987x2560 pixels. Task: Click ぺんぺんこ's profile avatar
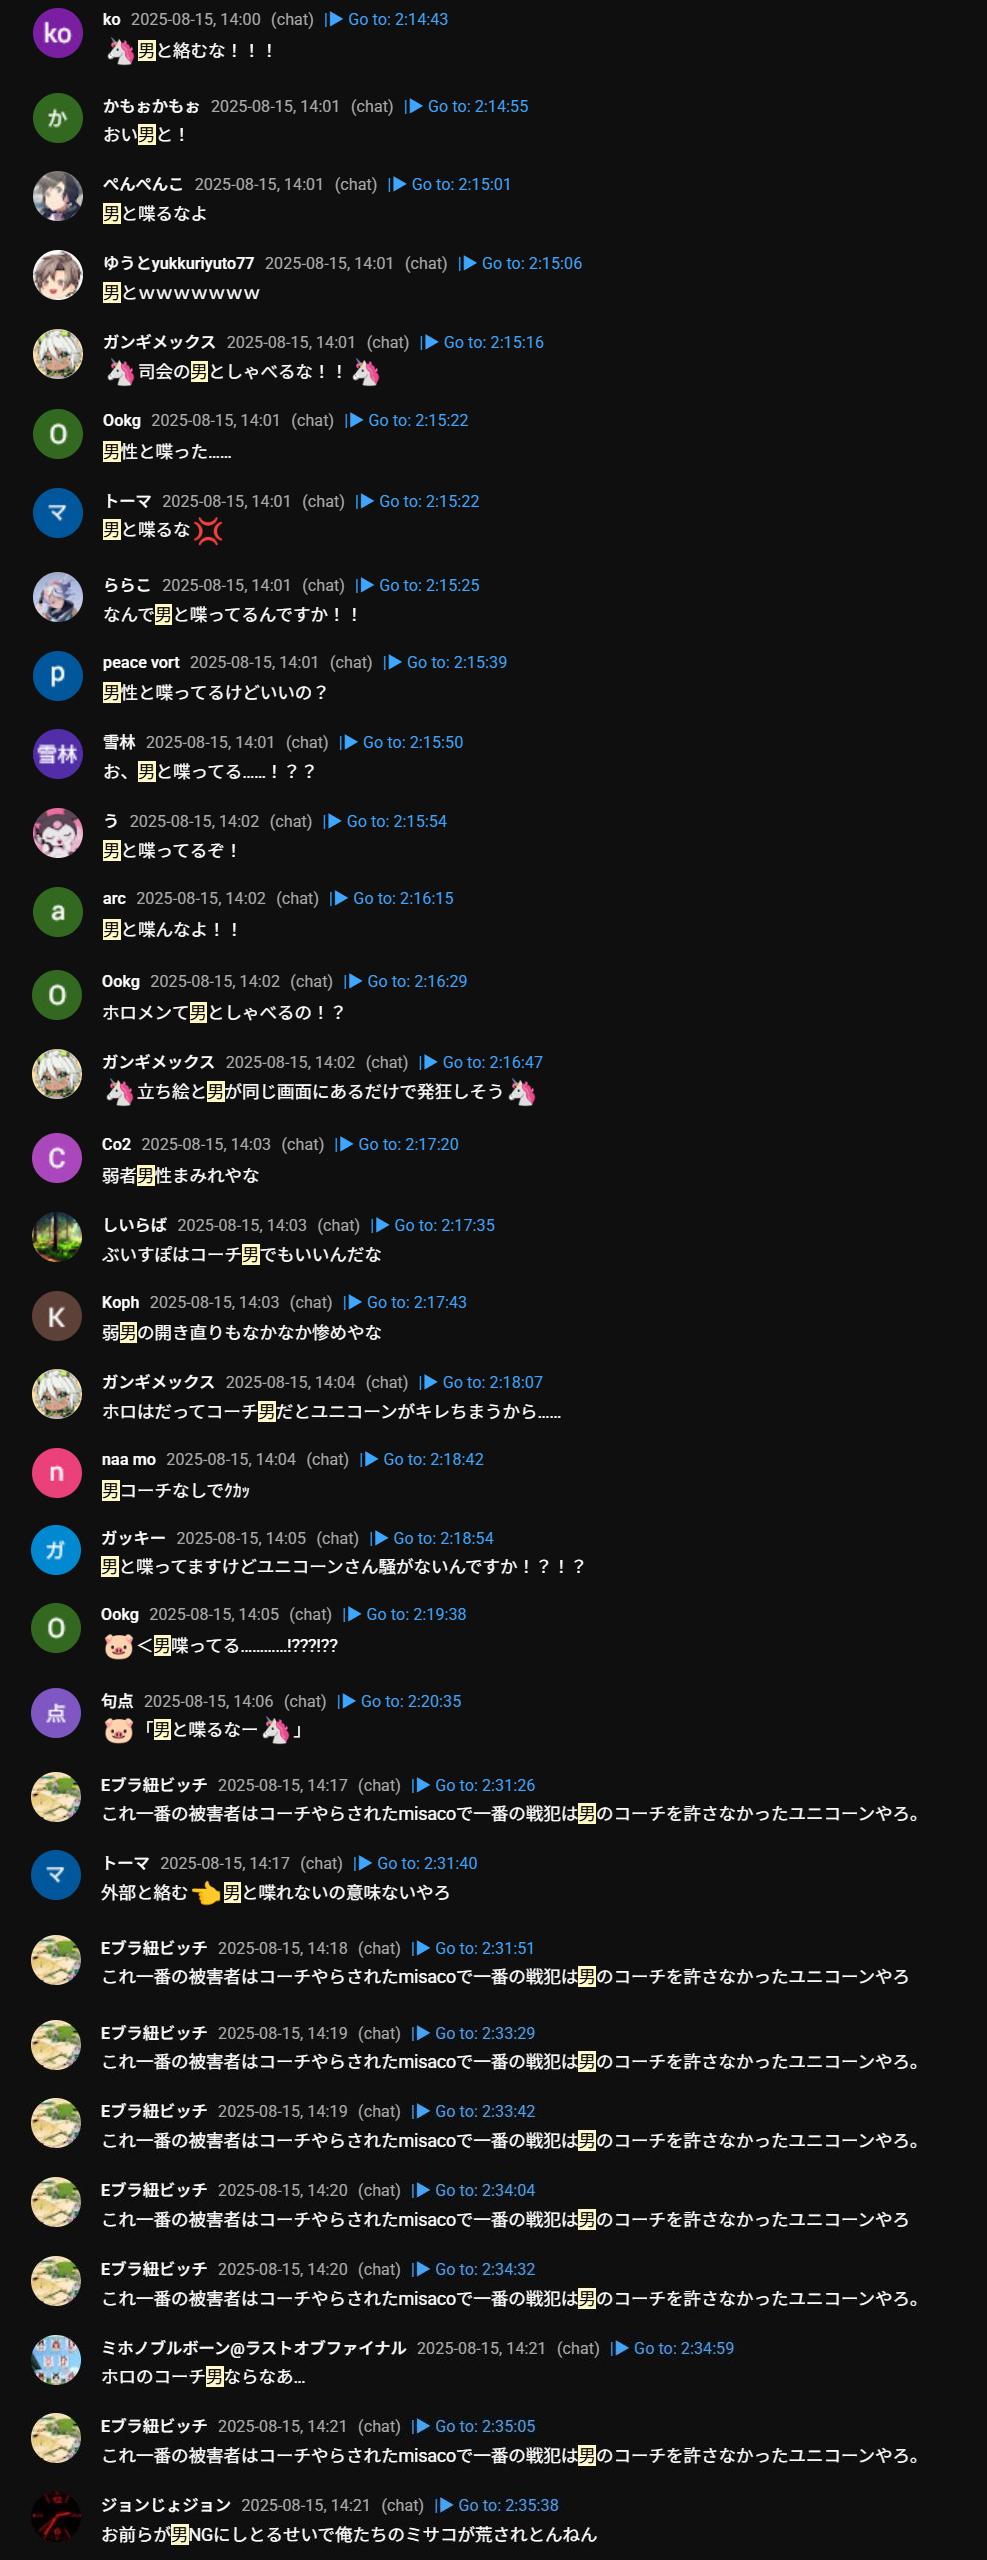click(57, 196)
